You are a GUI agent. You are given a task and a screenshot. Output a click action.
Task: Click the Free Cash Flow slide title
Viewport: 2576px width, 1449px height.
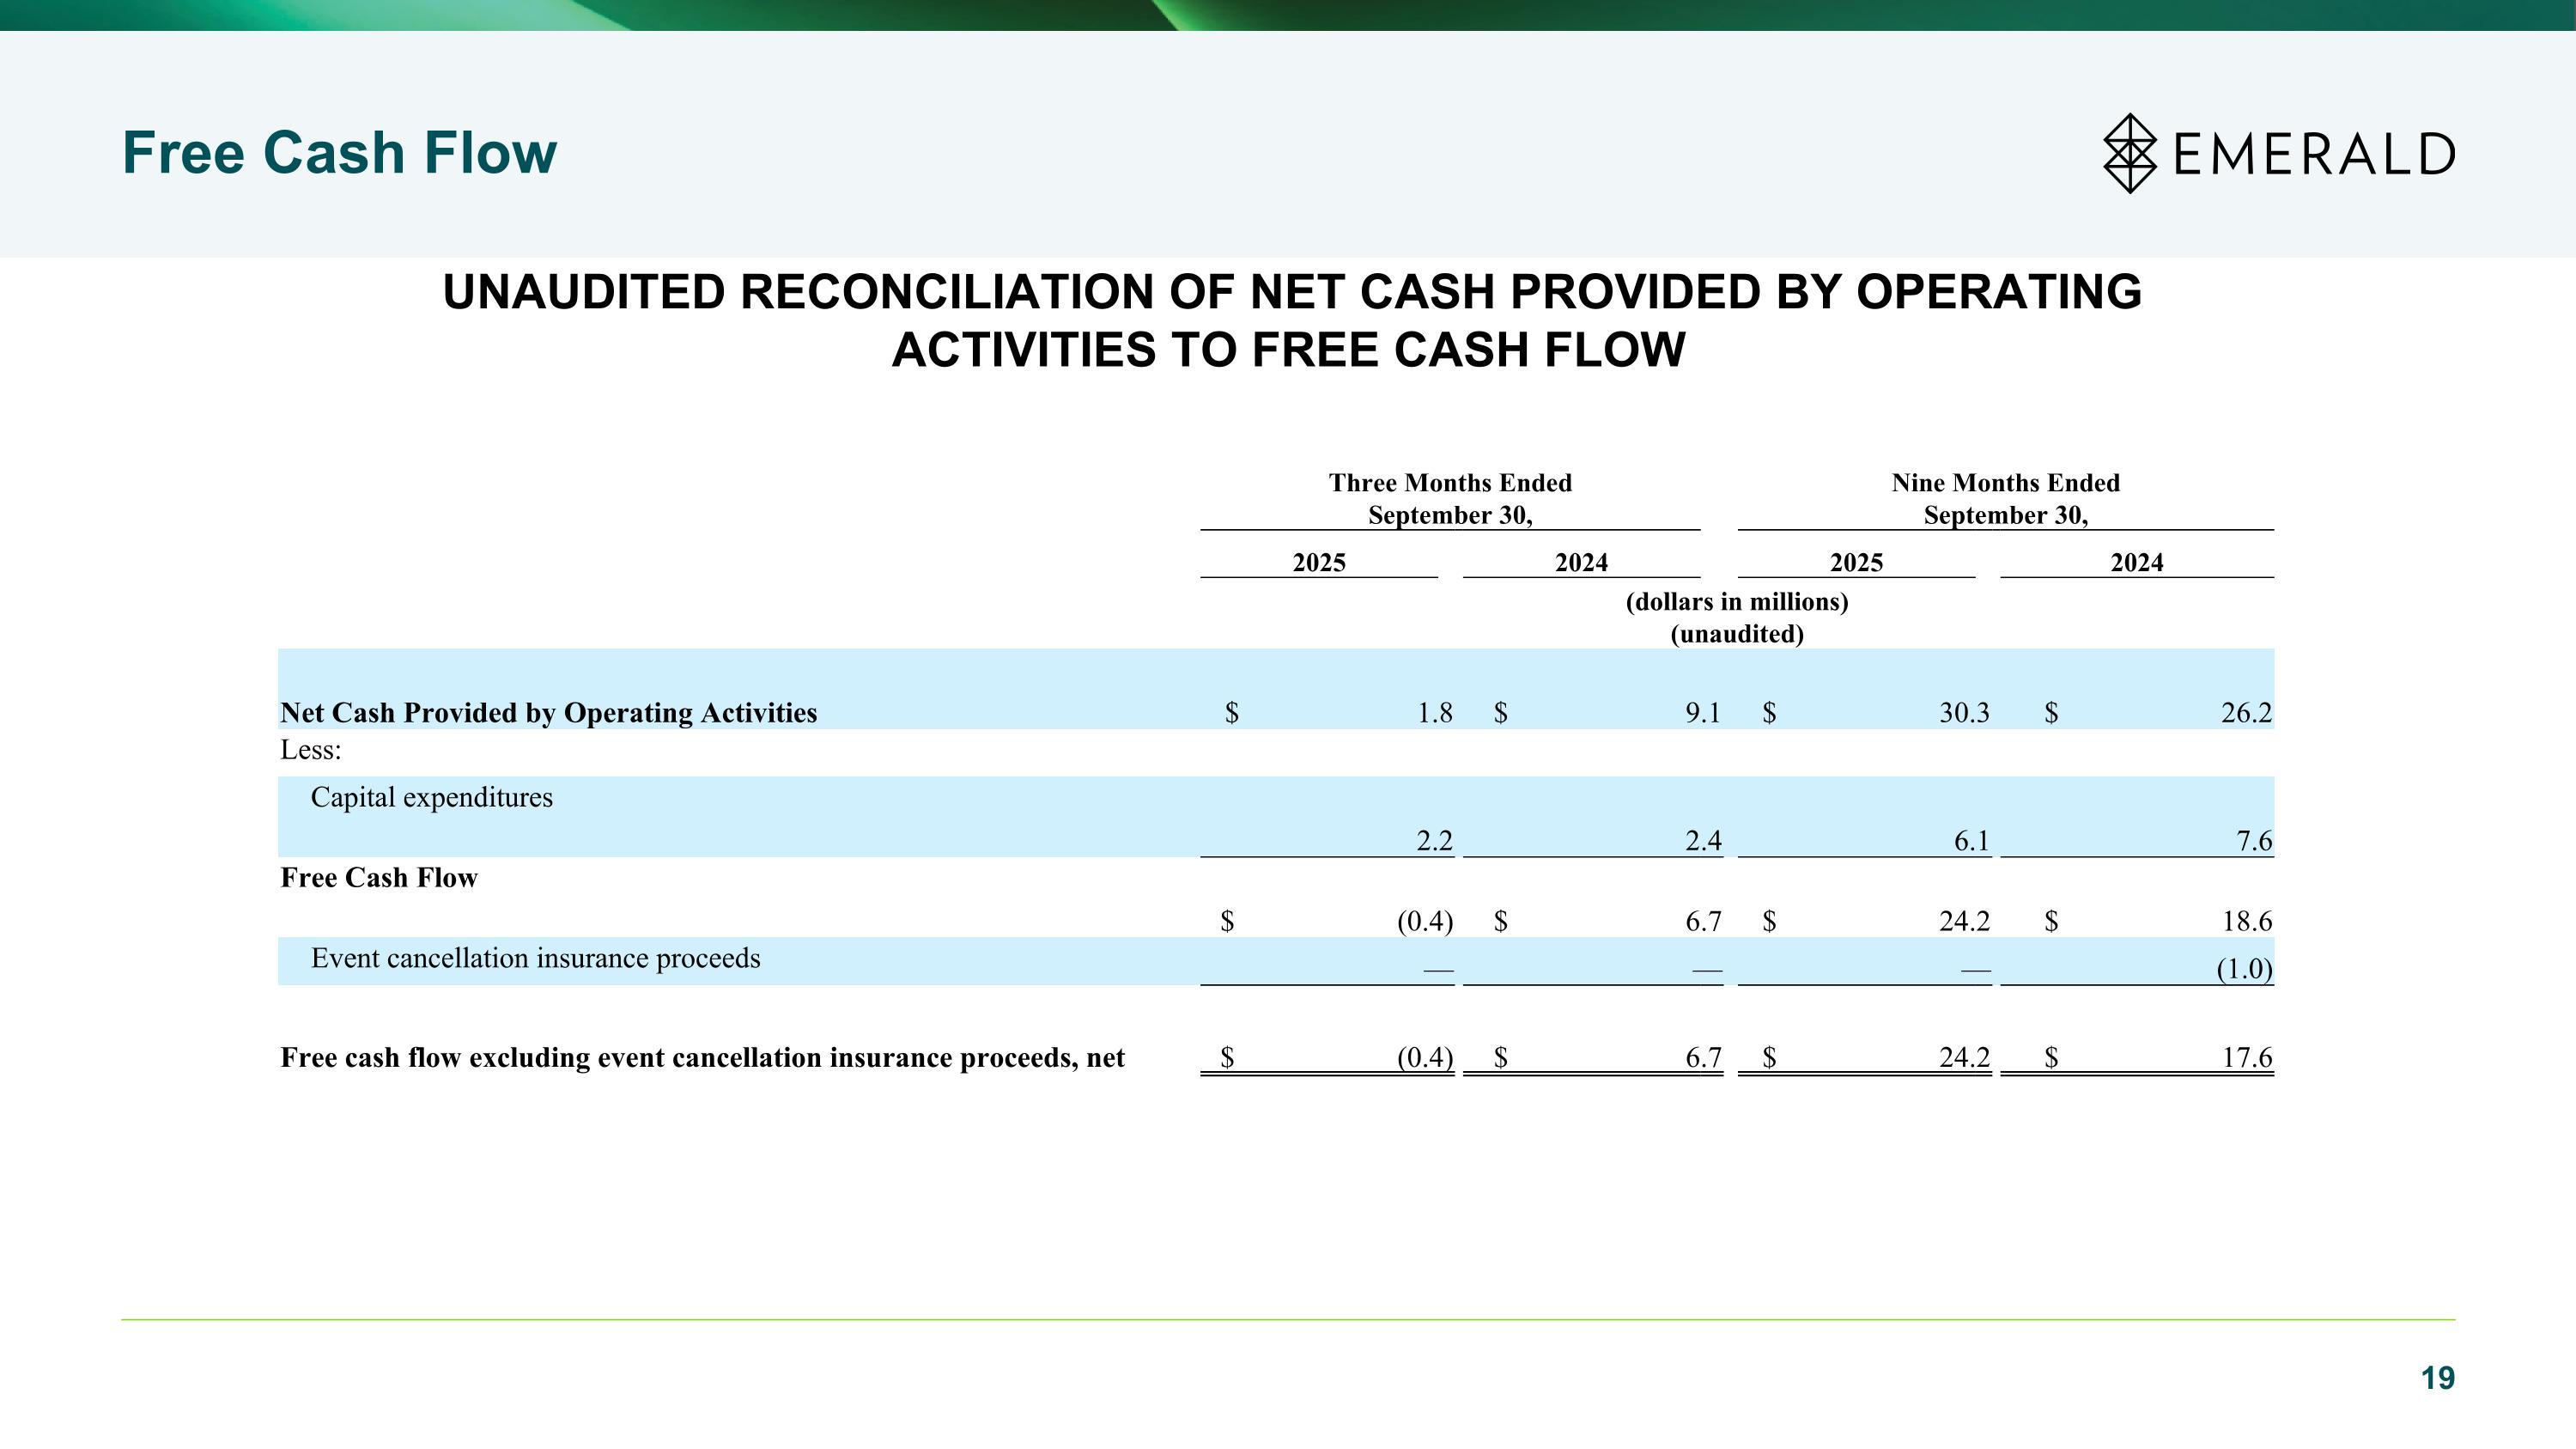tap(339, 153)
